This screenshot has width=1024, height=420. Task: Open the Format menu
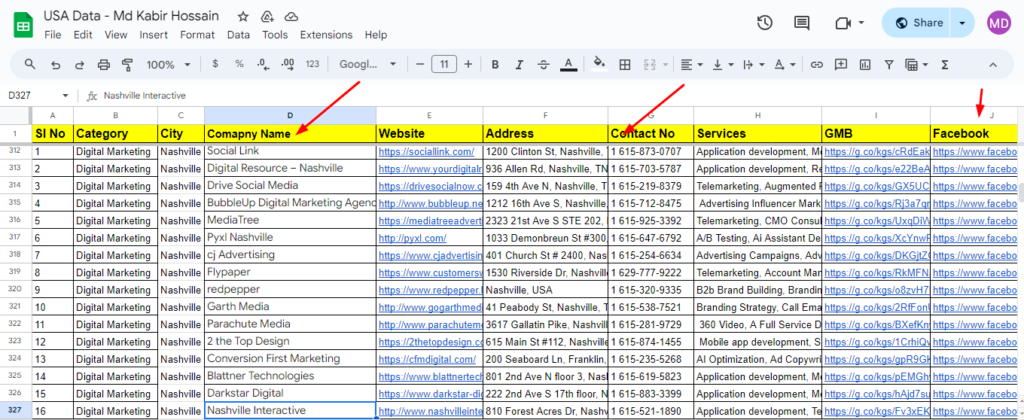(197, 35)
